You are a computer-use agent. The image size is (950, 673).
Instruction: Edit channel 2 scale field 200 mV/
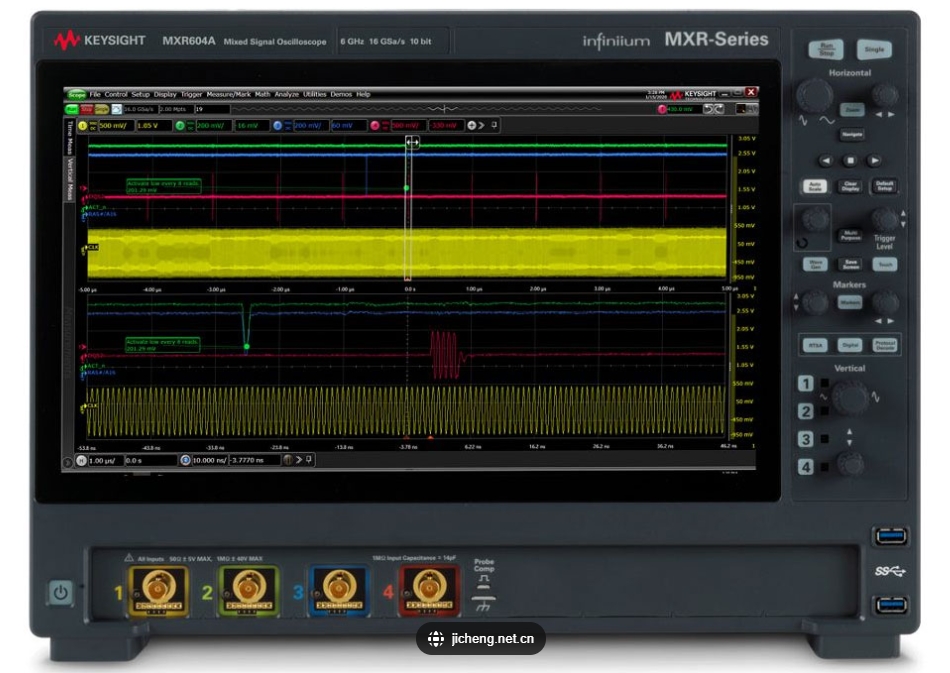(213, 125)
